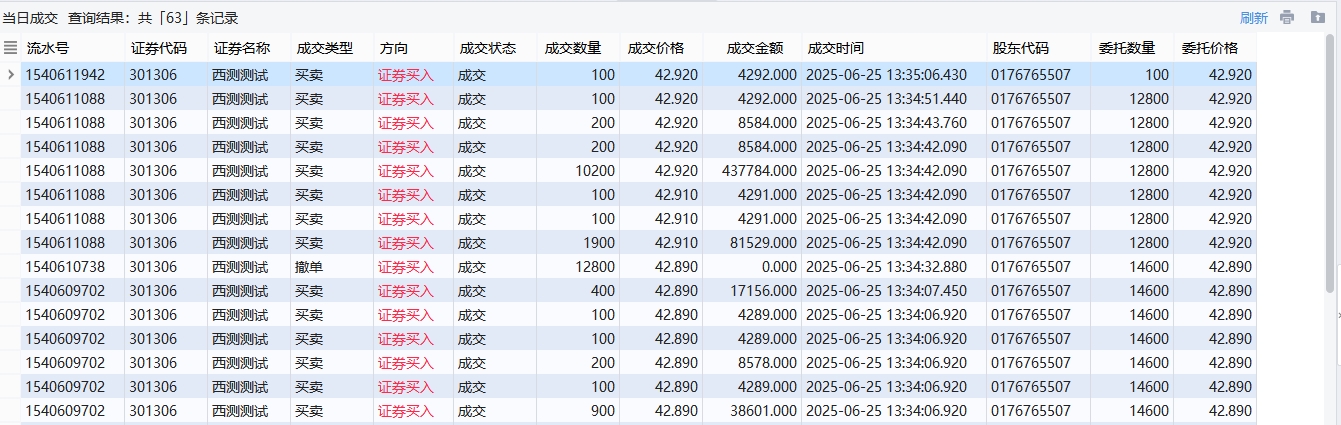Select the amount cell 38601.000
1341x425 pixels.
pyautogui.click(x=763, y=411)
